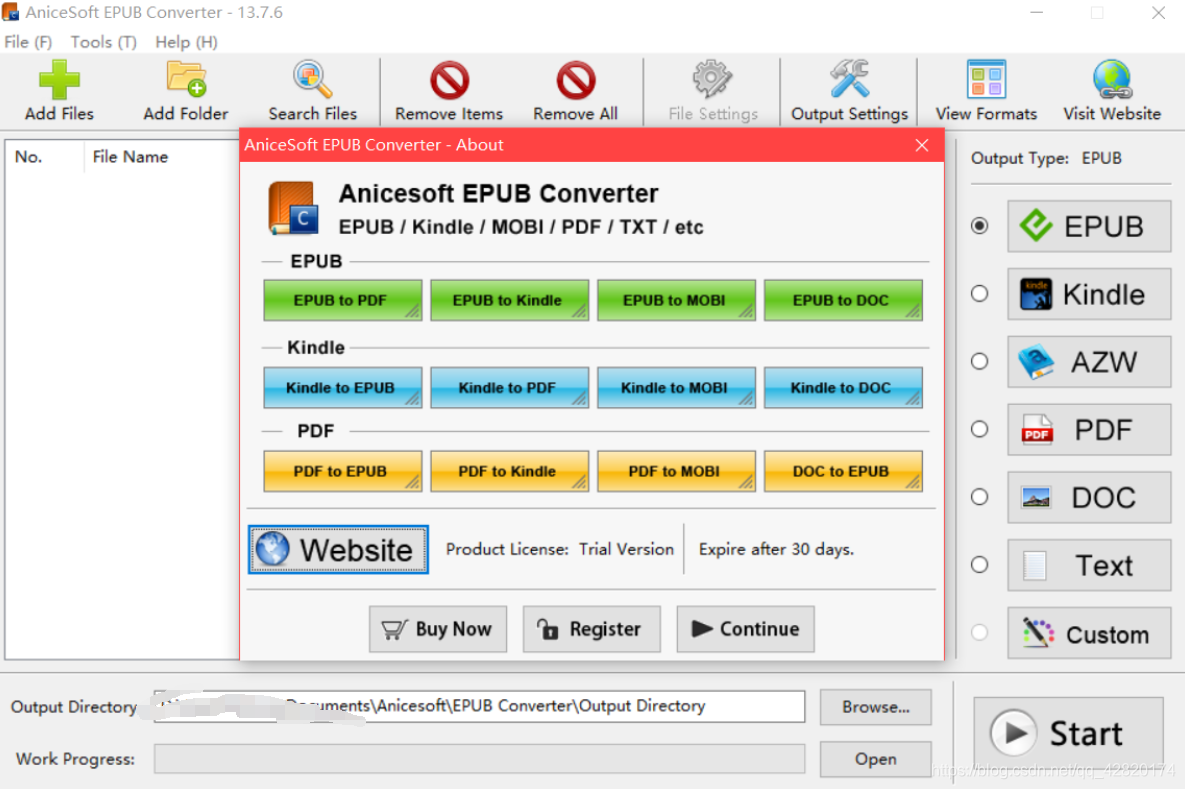Open Output Settings tools icon
This screenshot has height=789, width=1185.
pyautogui.click(x=849, y=91)
